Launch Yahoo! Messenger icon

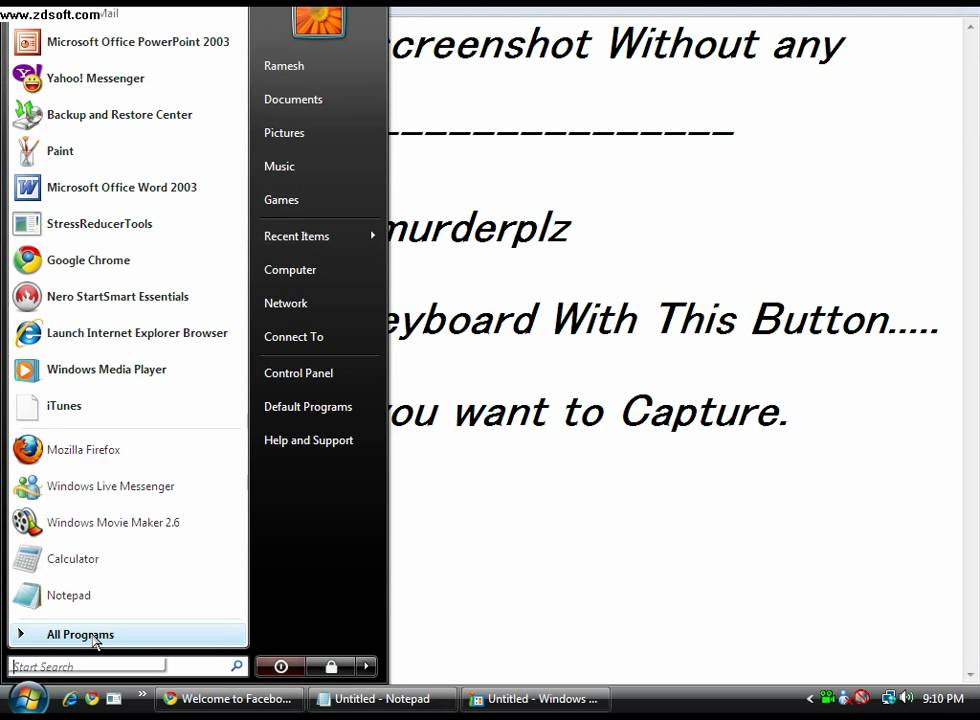click(28, 79)
